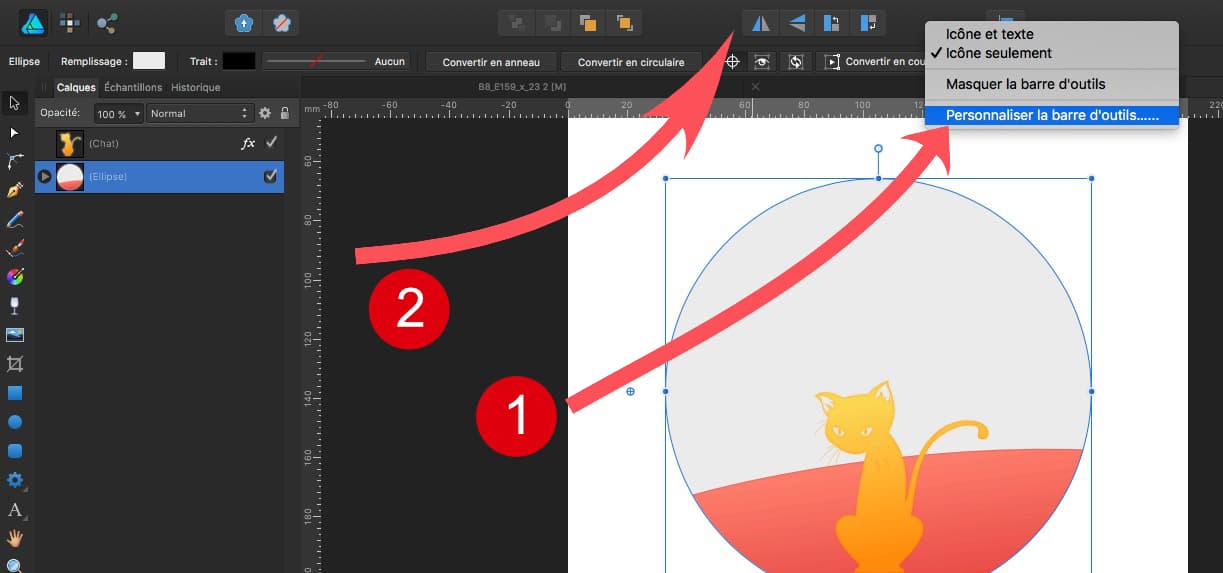Screen dimensions: 1223x573
Task: Select the Corner tool
Action: pos(15,160)
